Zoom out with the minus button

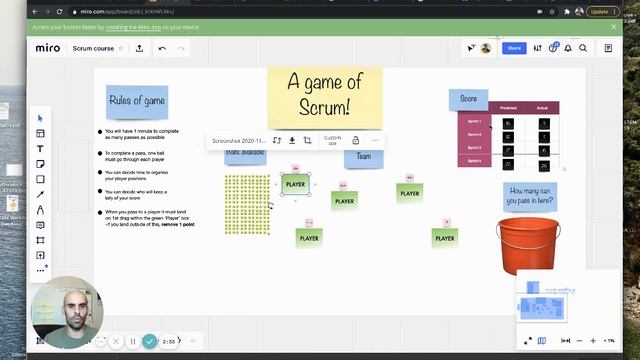pyautogui.click(x=579, y=340)
